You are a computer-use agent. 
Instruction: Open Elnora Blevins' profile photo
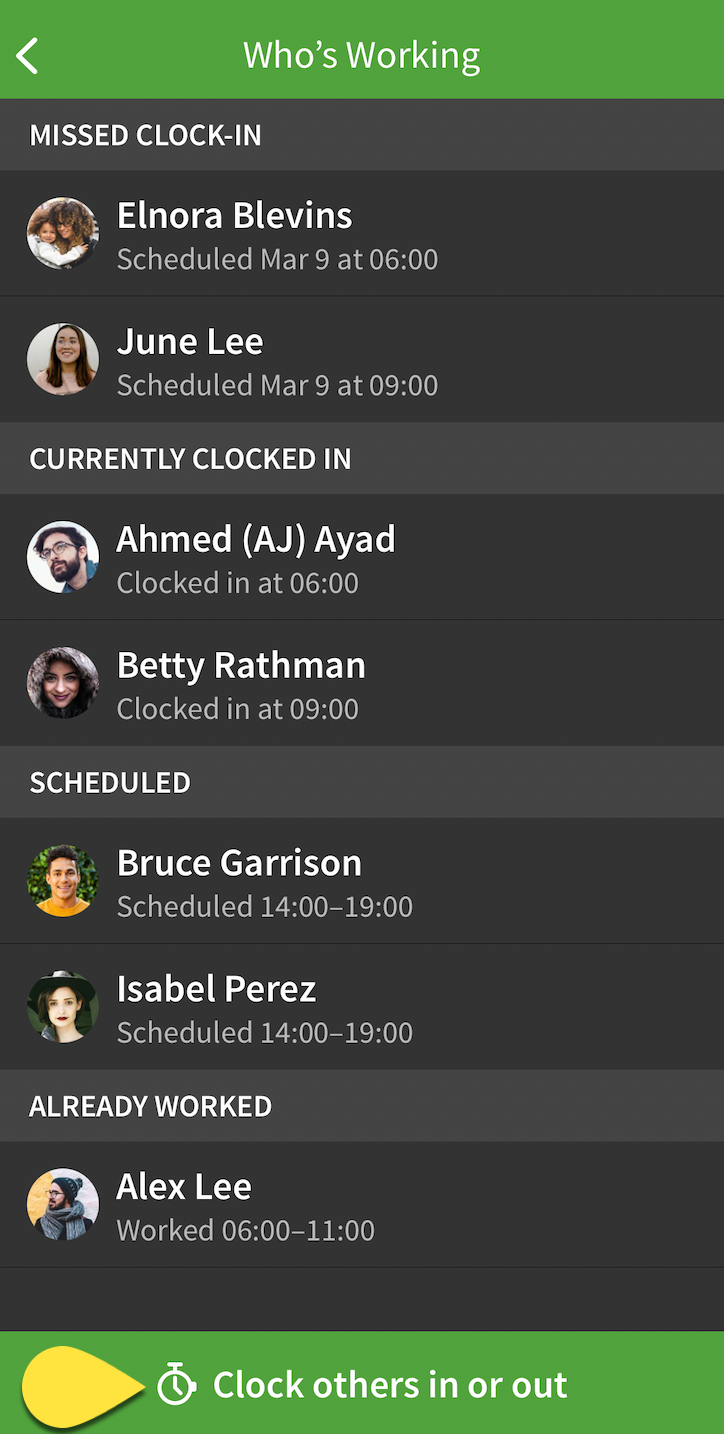pos(62,233)
